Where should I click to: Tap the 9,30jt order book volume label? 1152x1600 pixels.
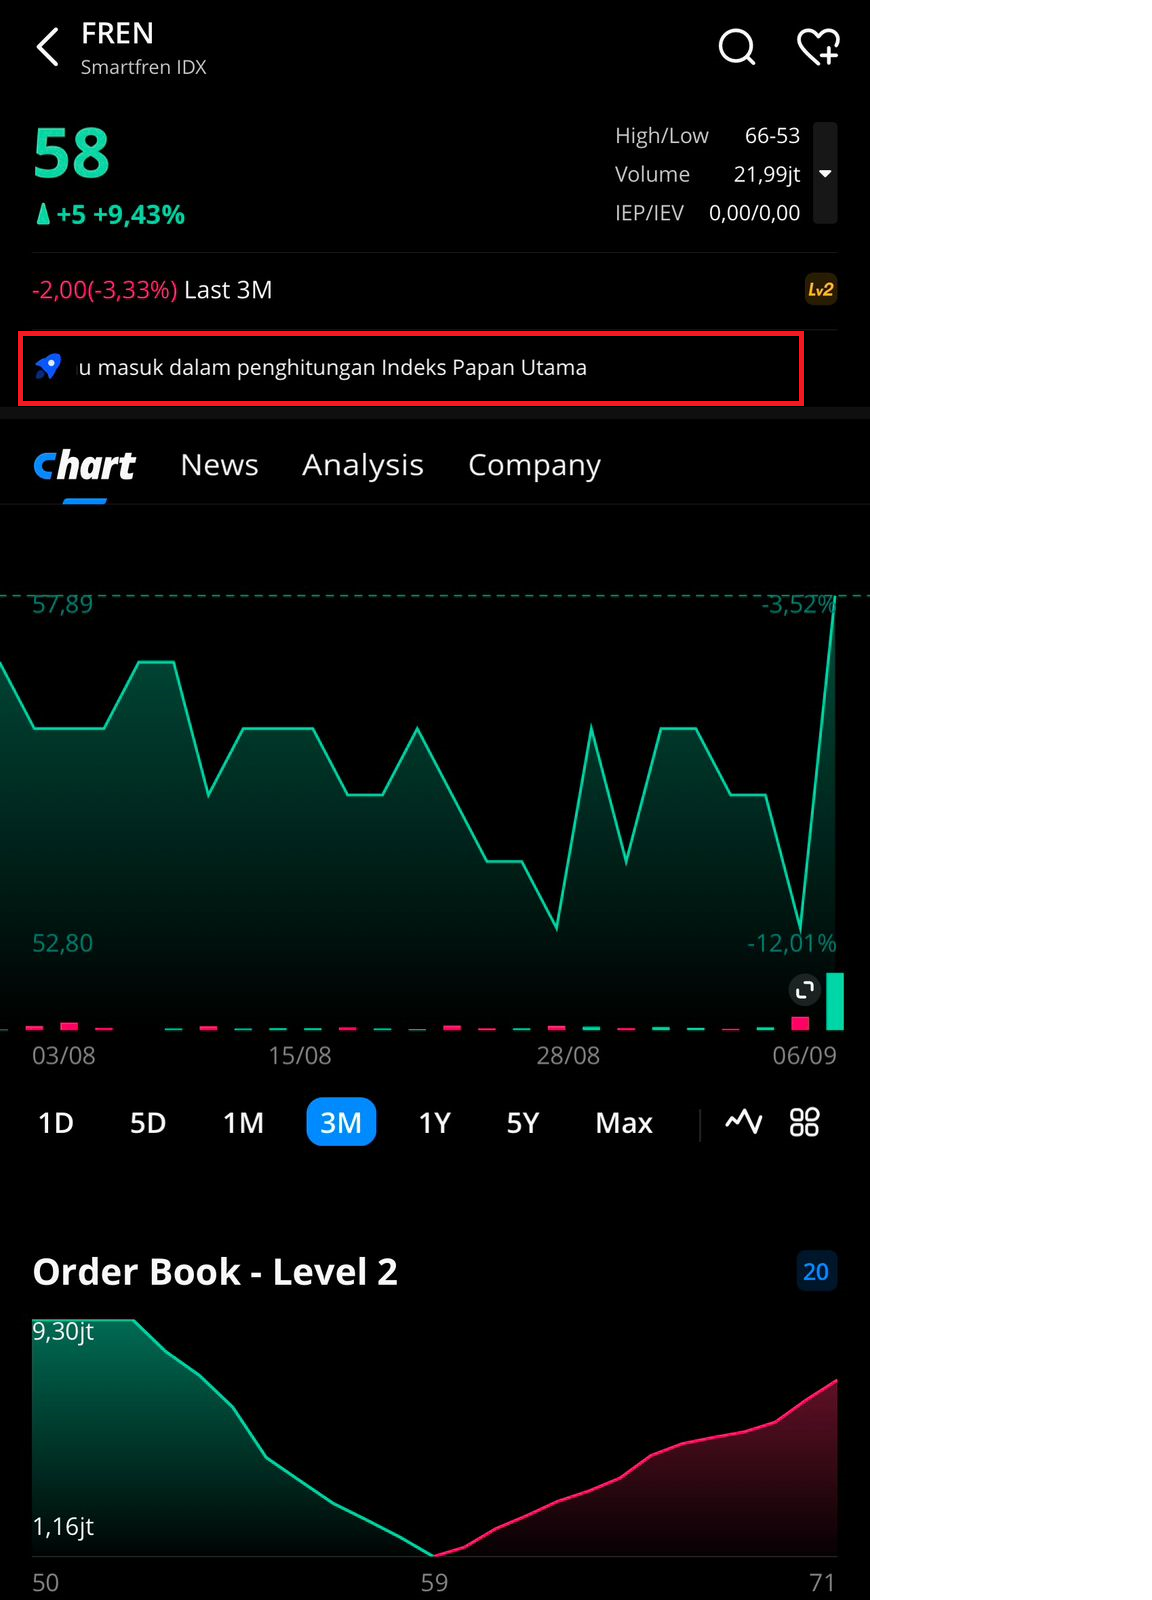pos(63,1332)
